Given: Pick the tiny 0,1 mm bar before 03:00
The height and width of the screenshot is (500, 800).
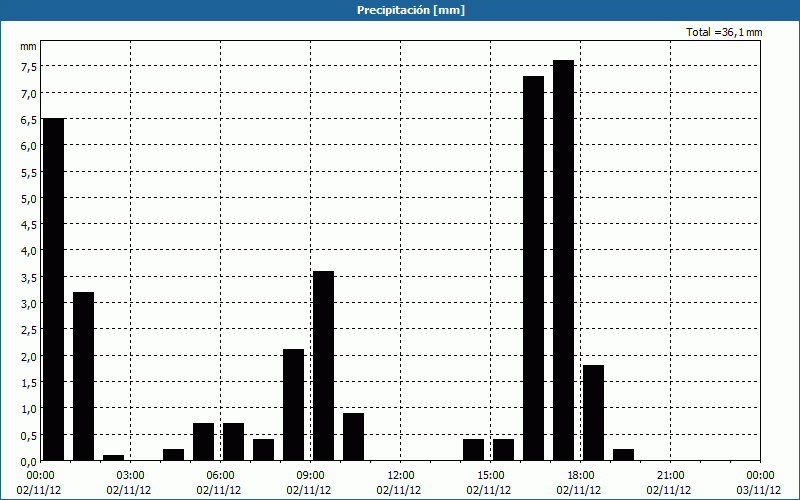Looking at the screenshot, I should 113,458.
